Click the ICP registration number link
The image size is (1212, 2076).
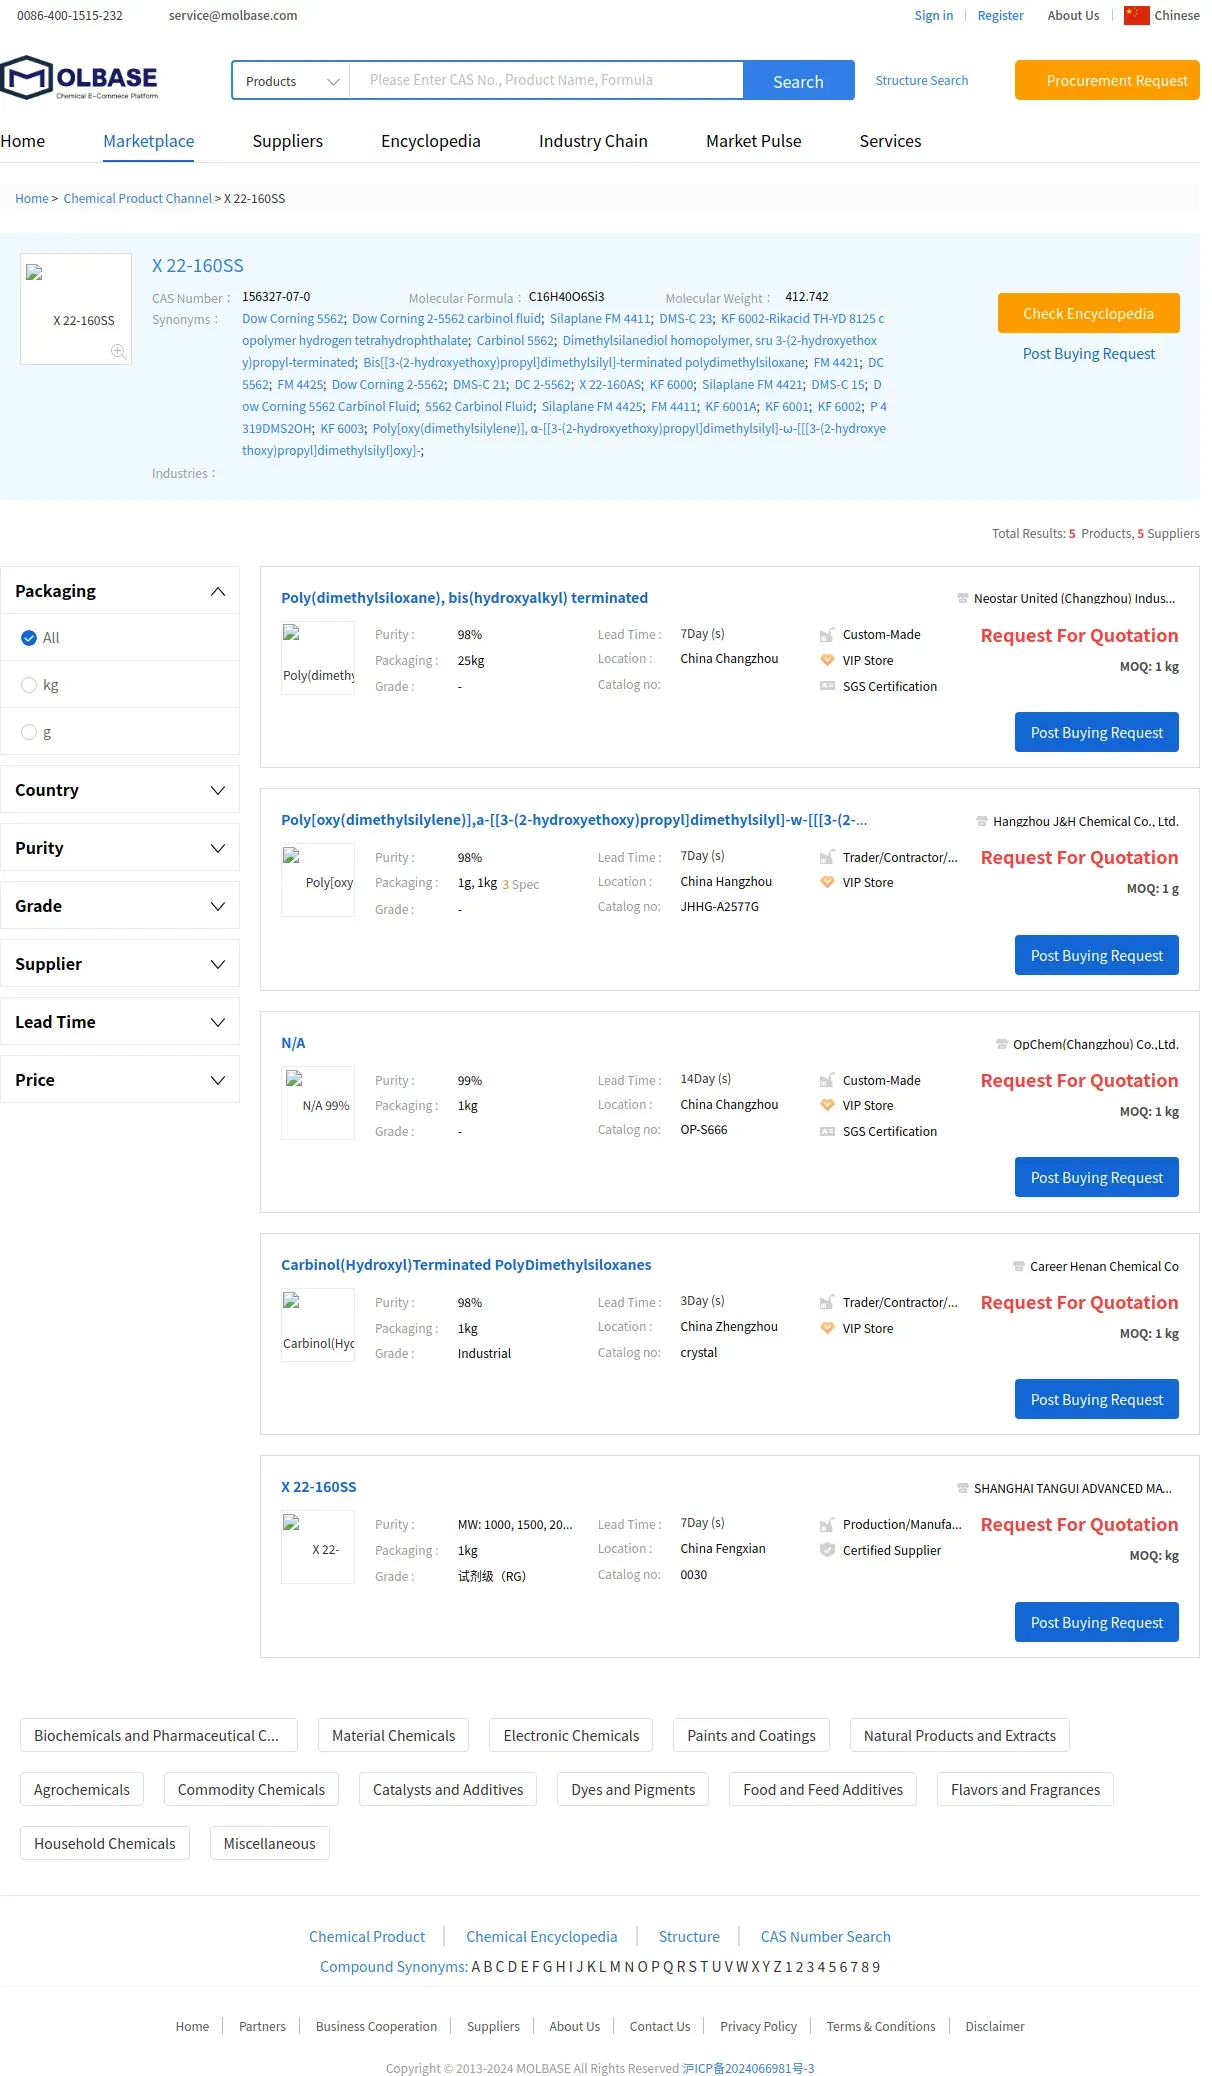click(x=748, y=2068)
